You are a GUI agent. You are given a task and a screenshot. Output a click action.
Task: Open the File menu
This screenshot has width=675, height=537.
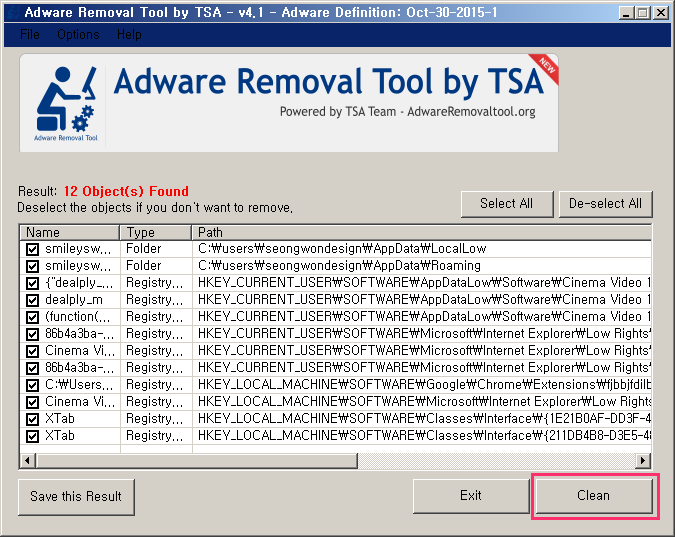[x=30, y=34]
